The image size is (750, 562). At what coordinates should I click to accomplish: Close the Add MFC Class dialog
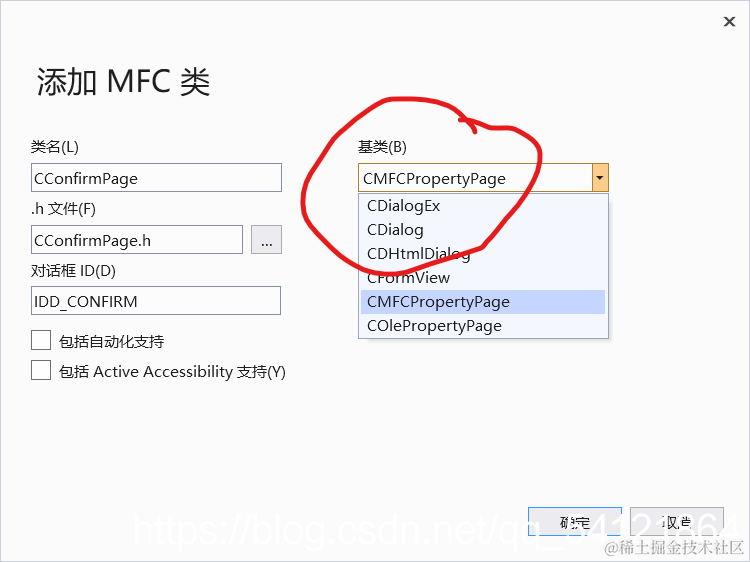[729, 22]
